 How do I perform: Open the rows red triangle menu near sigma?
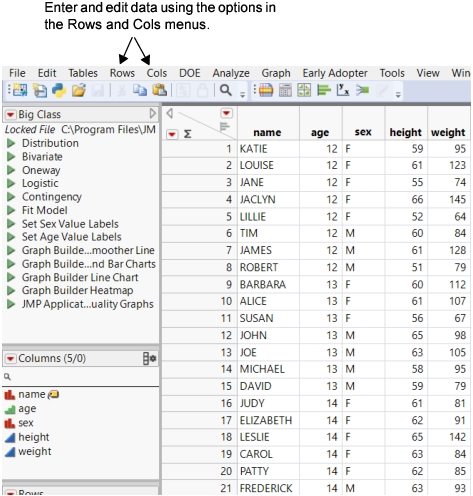172,134
